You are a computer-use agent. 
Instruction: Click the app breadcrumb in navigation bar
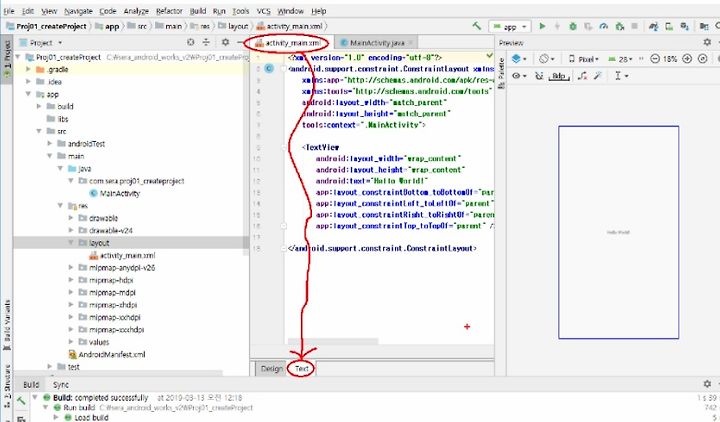pyautogui.click(x=107, y=26)
